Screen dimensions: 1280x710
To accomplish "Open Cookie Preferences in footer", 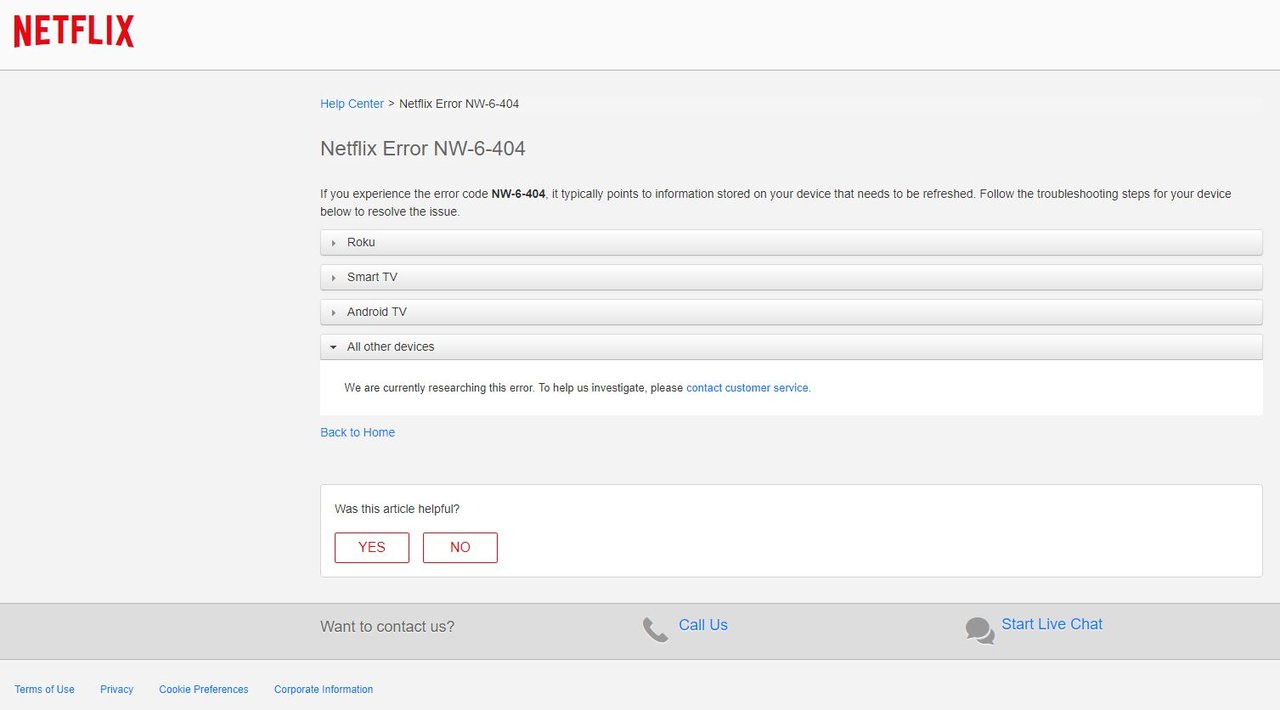I will pos(204,689).
